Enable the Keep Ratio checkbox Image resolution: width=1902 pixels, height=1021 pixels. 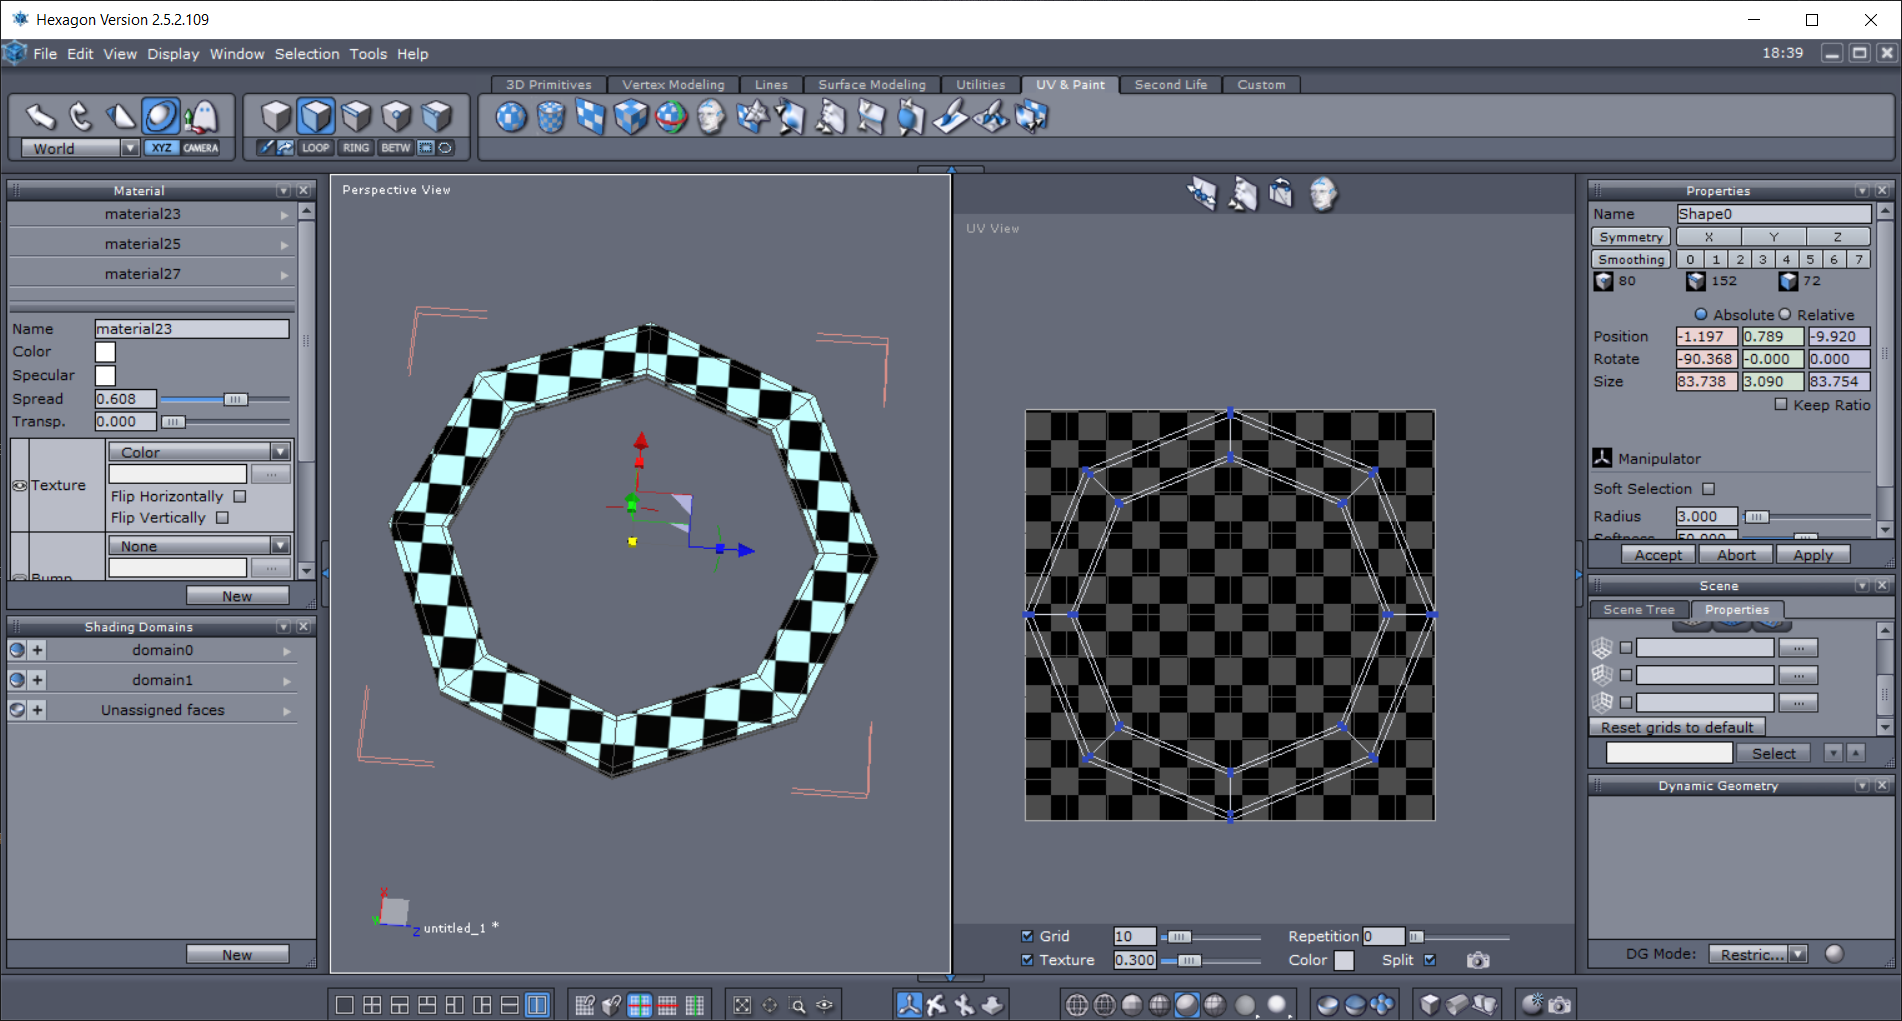[1781, 404]
